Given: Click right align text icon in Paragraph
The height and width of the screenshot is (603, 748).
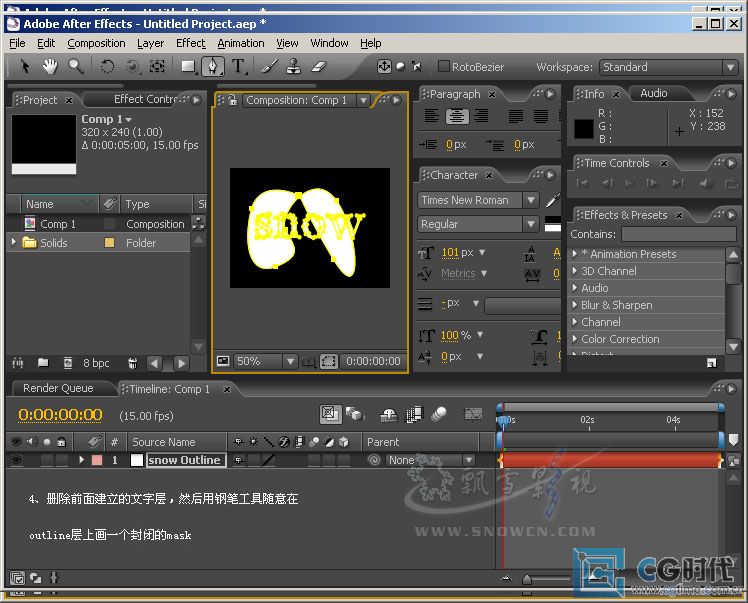Looking at the screenshot, I should tap(481, 116).
